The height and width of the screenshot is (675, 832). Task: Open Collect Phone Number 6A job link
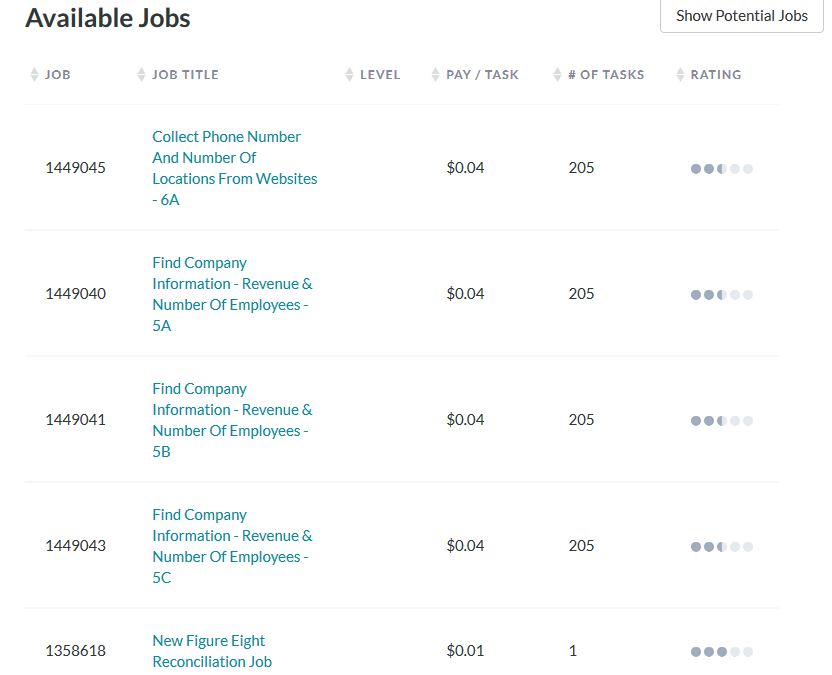(234, 168)
